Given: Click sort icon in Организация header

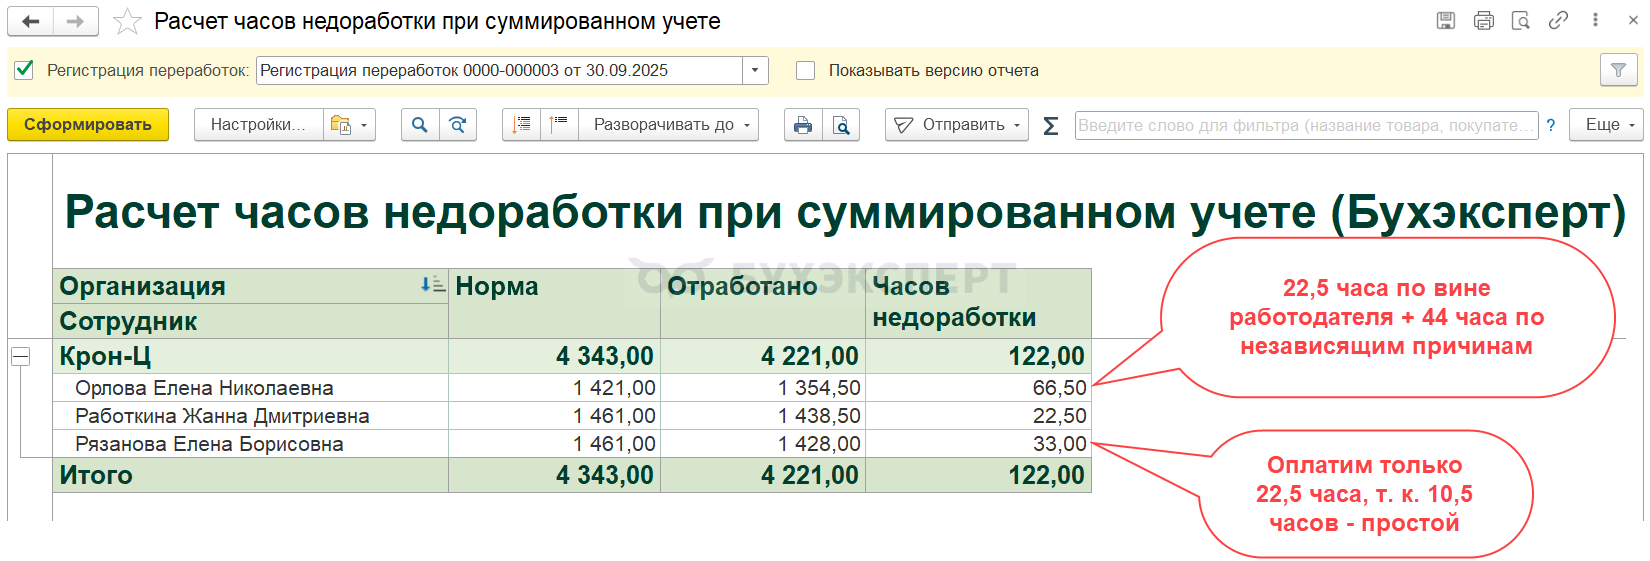Looking at the screenshot, I should pyautogui.click(x=432, y=285).
